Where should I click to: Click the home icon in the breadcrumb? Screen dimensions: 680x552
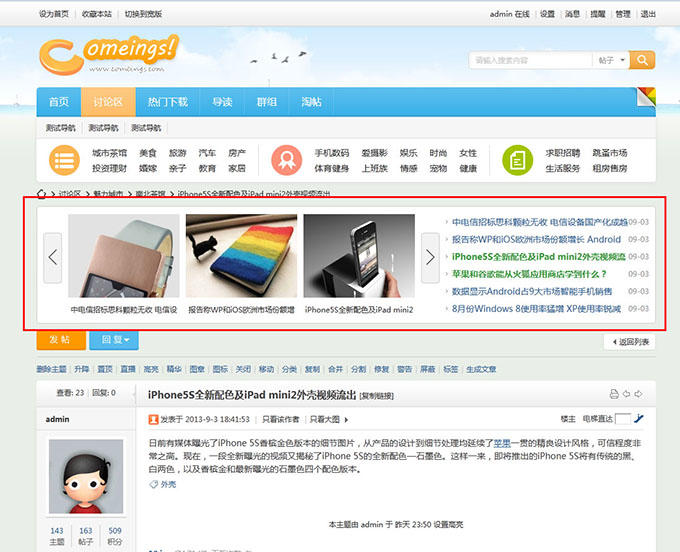tap(41, 194)
